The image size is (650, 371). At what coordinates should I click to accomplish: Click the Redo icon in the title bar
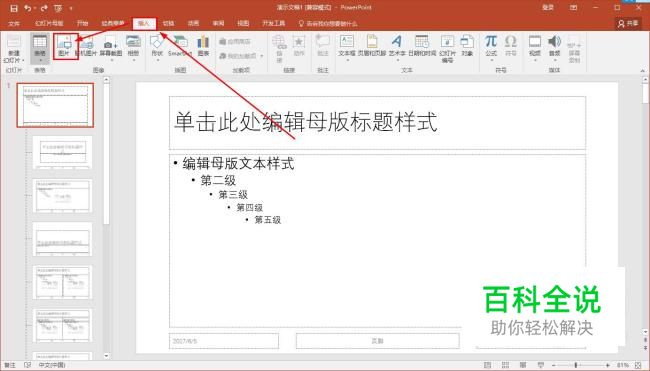coord(44,8)
